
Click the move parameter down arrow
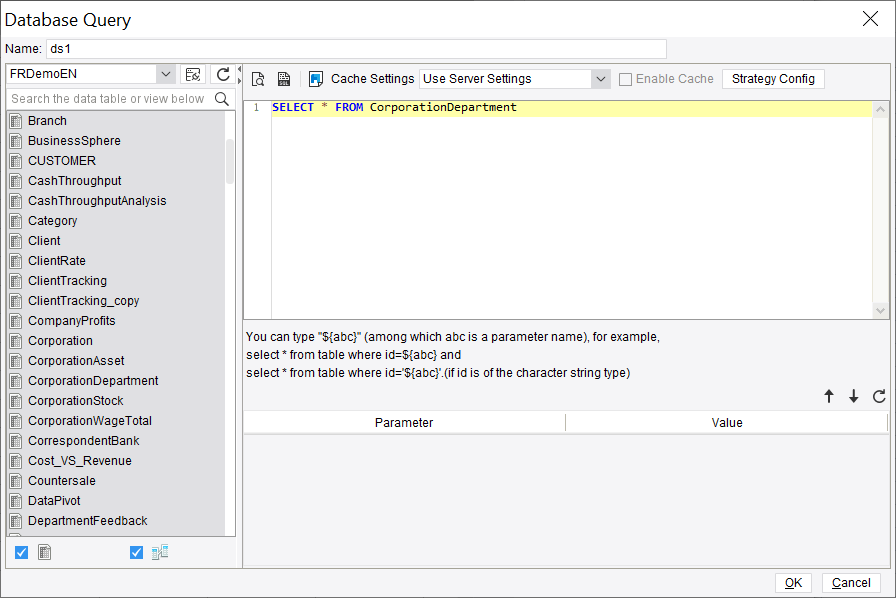[x=854, y=396]
